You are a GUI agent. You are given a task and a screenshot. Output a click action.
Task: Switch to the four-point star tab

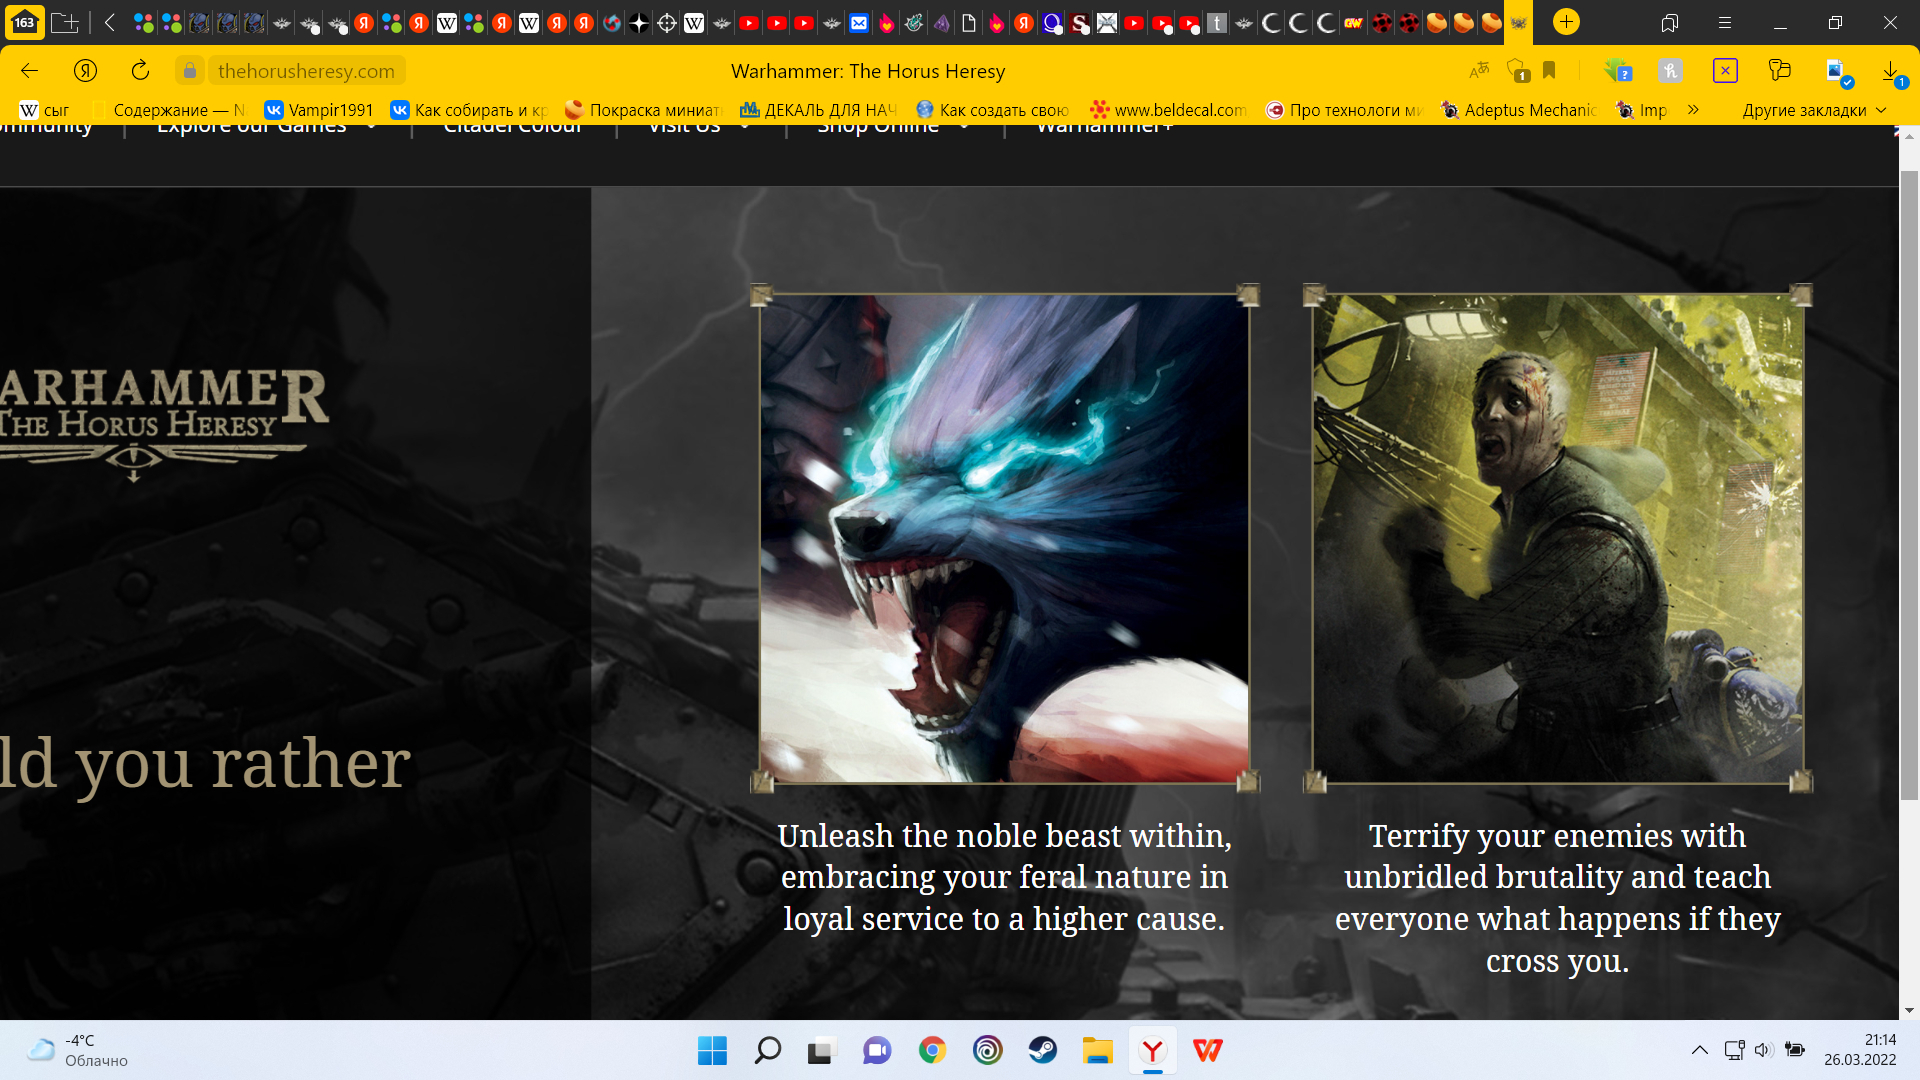(x=639, y=22)
